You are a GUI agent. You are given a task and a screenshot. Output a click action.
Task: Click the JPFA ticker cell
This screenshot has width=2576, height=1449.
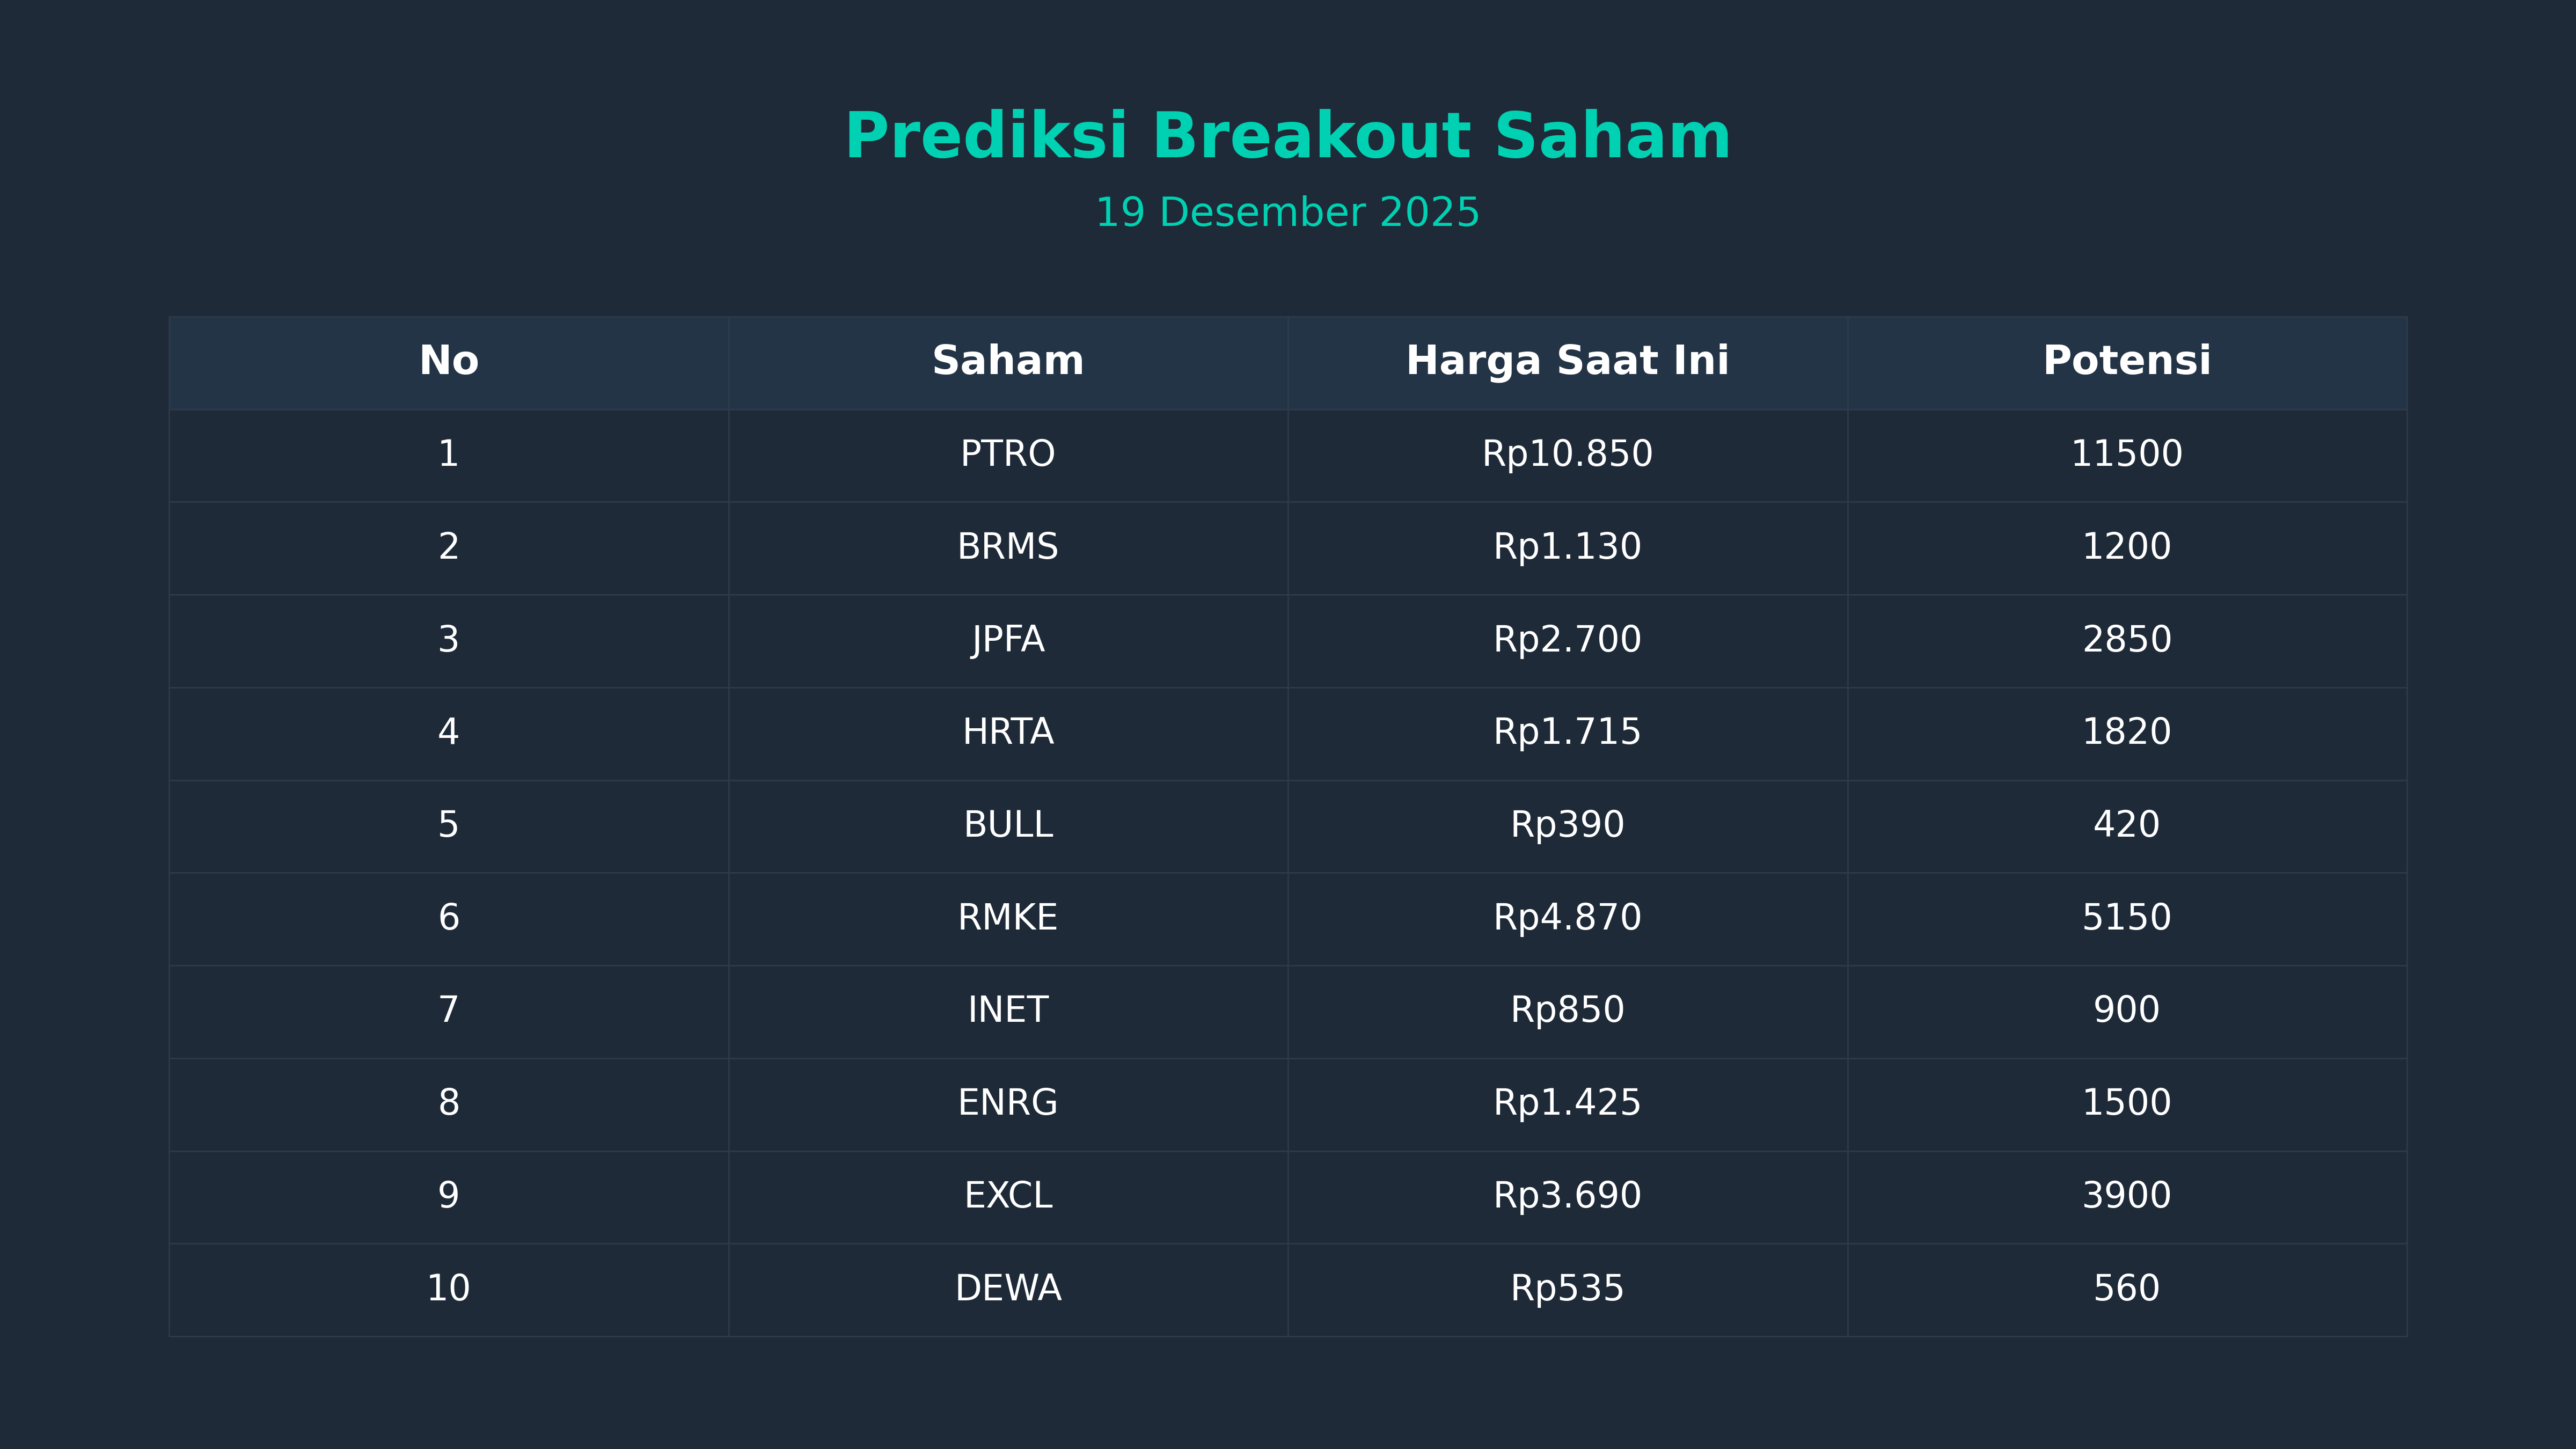1008,639
